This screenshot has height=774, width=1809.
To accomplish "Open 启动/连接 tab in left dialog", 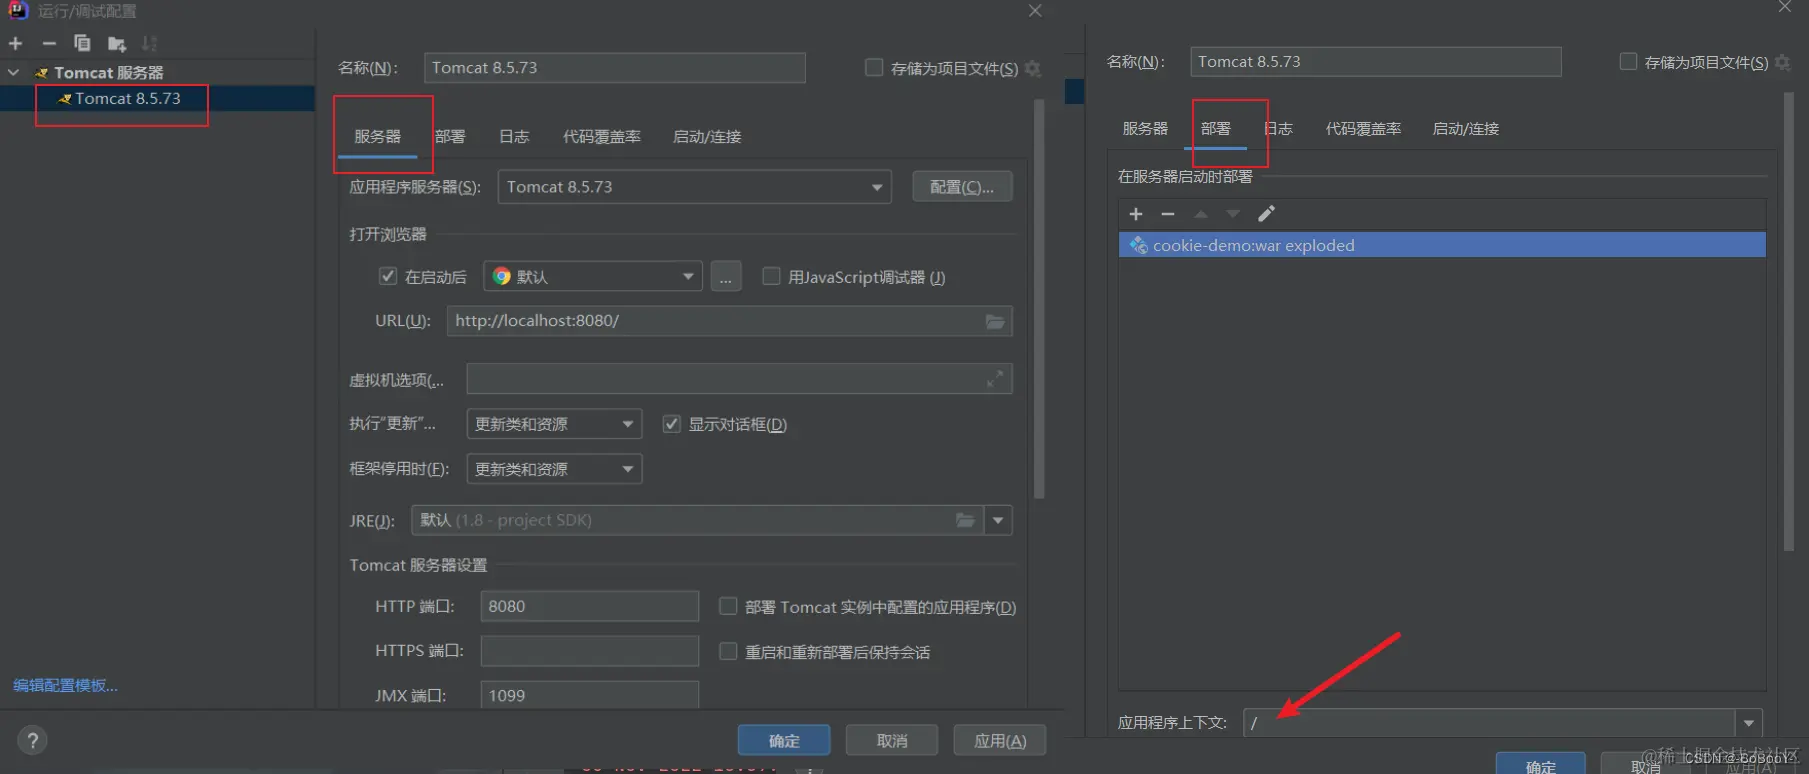I will tap(707, 136).
